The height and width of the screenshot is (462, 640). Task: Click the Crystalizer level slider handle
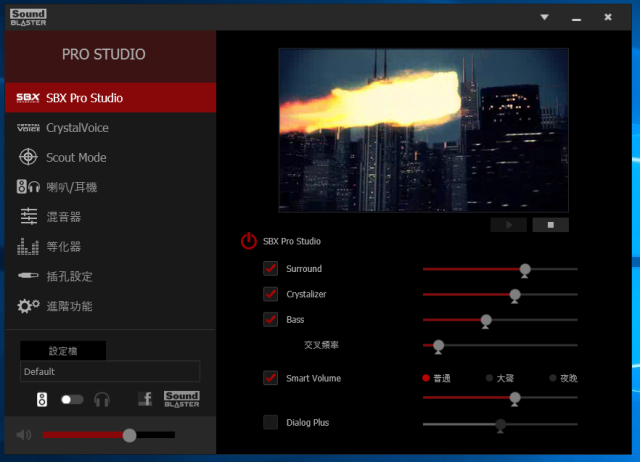pos(515,295)
